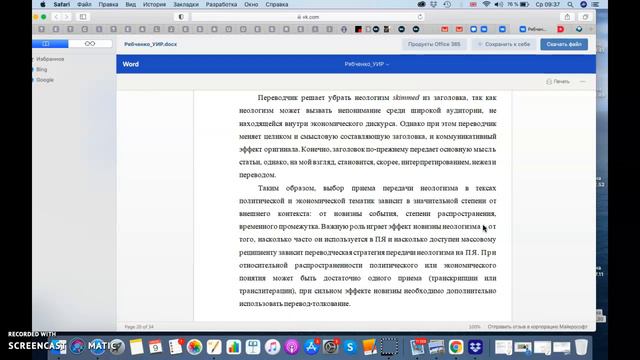The image size is (640, 360).
Task: Click the battery status indicator
Action: 518,4
